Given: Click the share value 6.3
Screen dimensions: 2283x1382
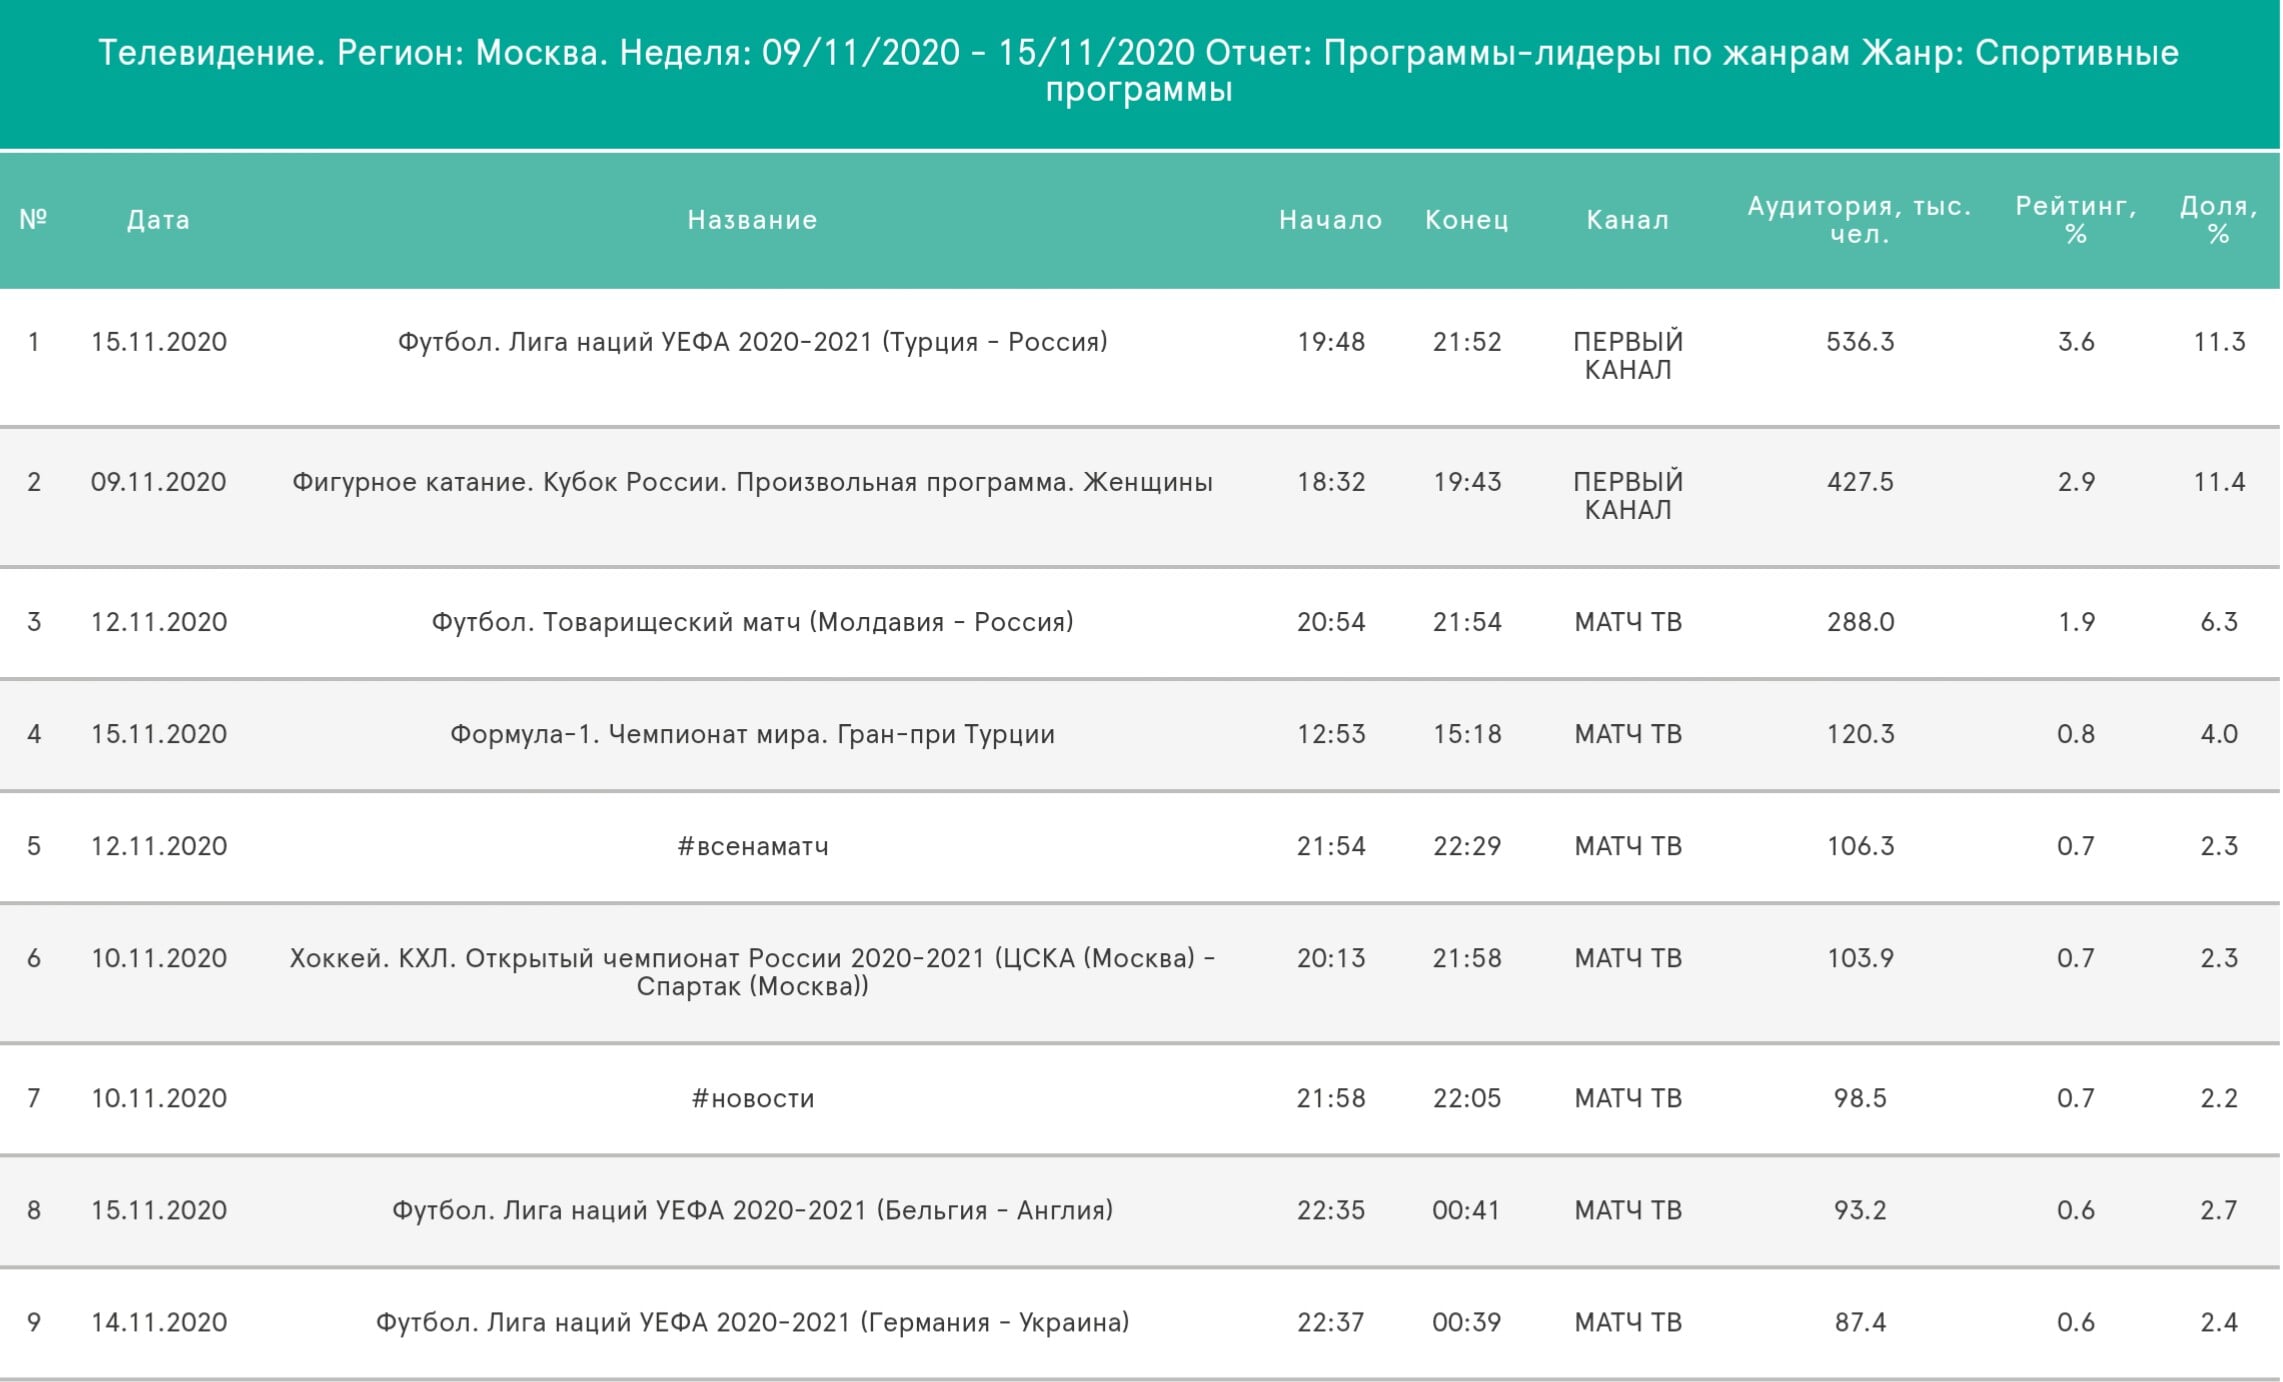Looking at the screenshot, I should pos(2219,622).
